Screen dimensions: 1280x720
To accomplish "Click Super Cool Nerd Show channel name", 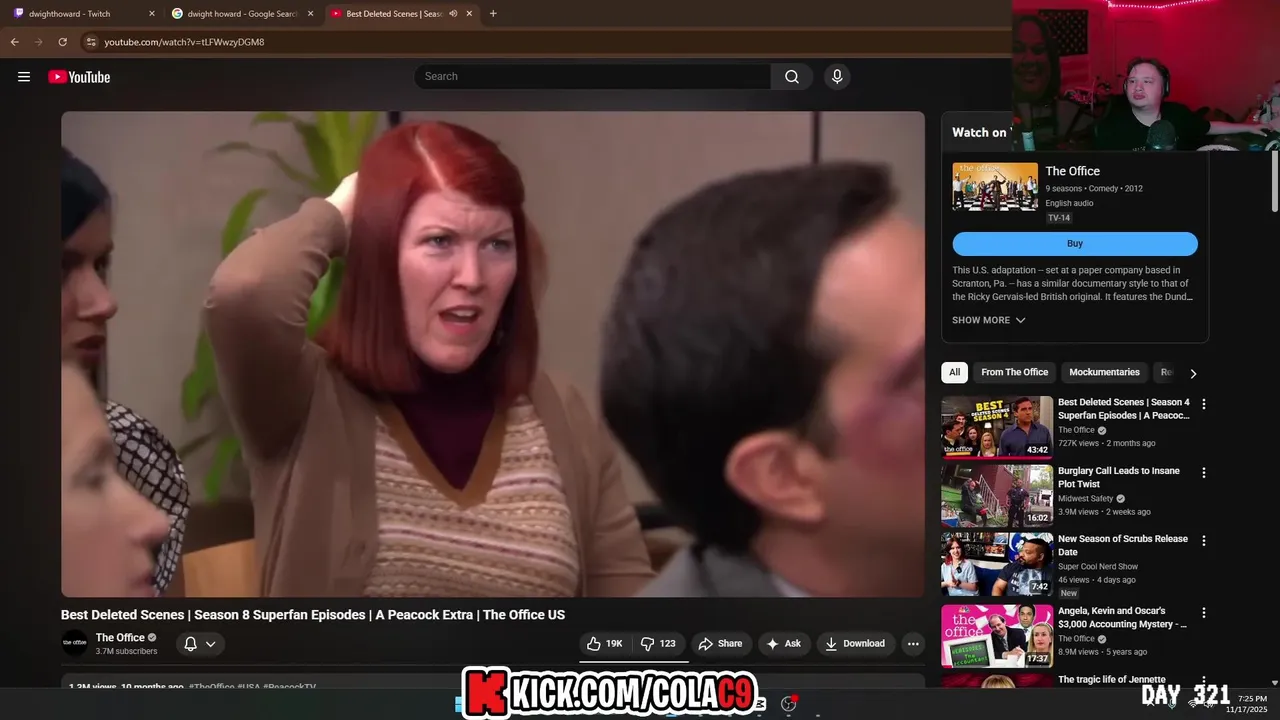I will click(x=1098, y=566).
